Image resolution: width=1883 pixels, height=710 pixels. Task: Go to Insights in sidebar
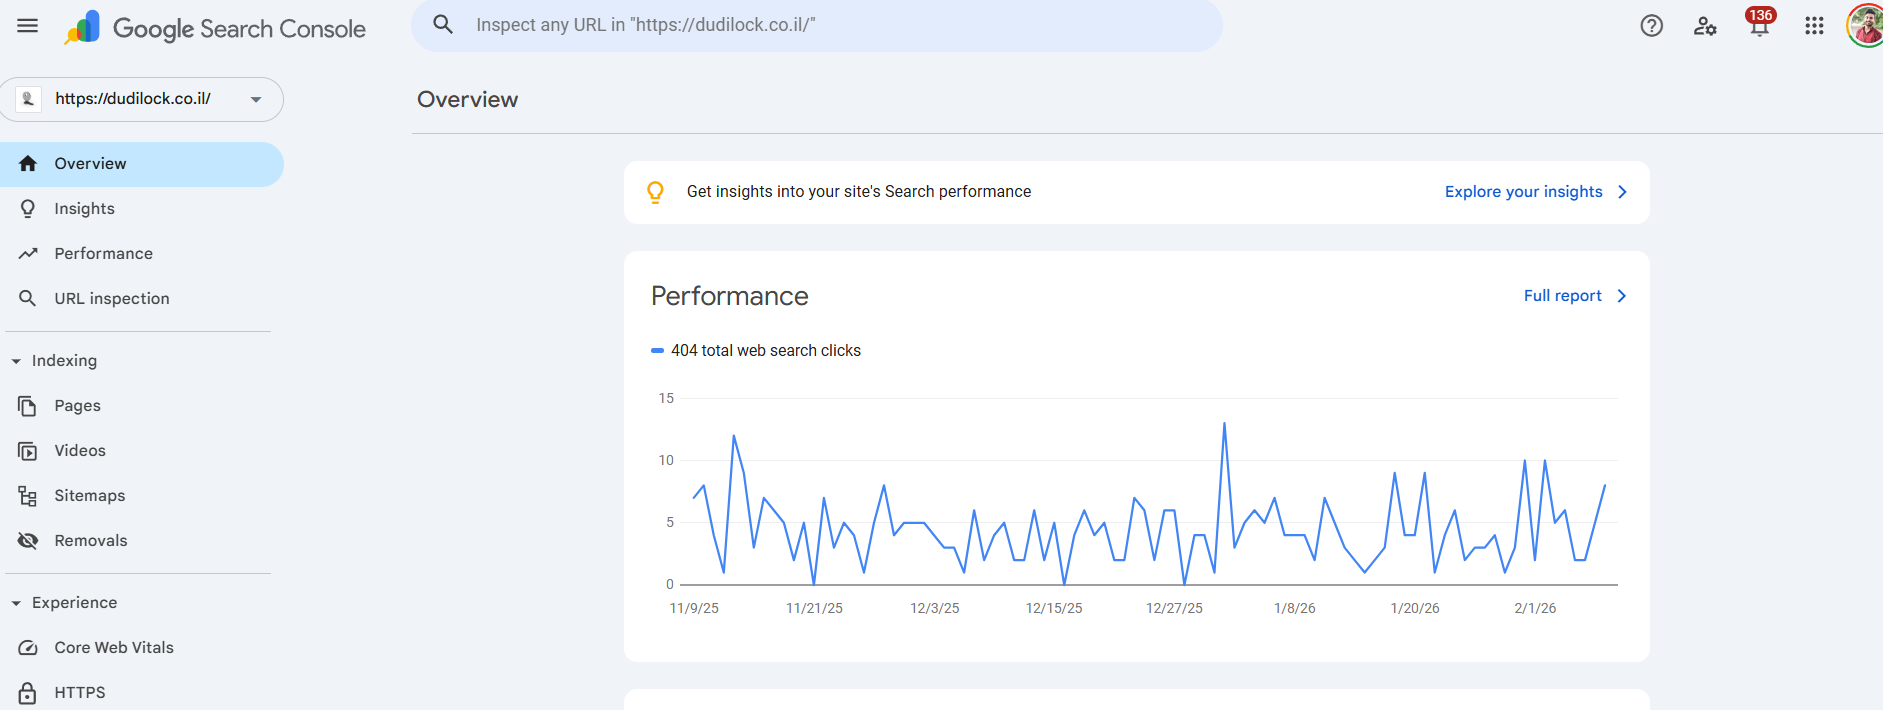point(84,209)
